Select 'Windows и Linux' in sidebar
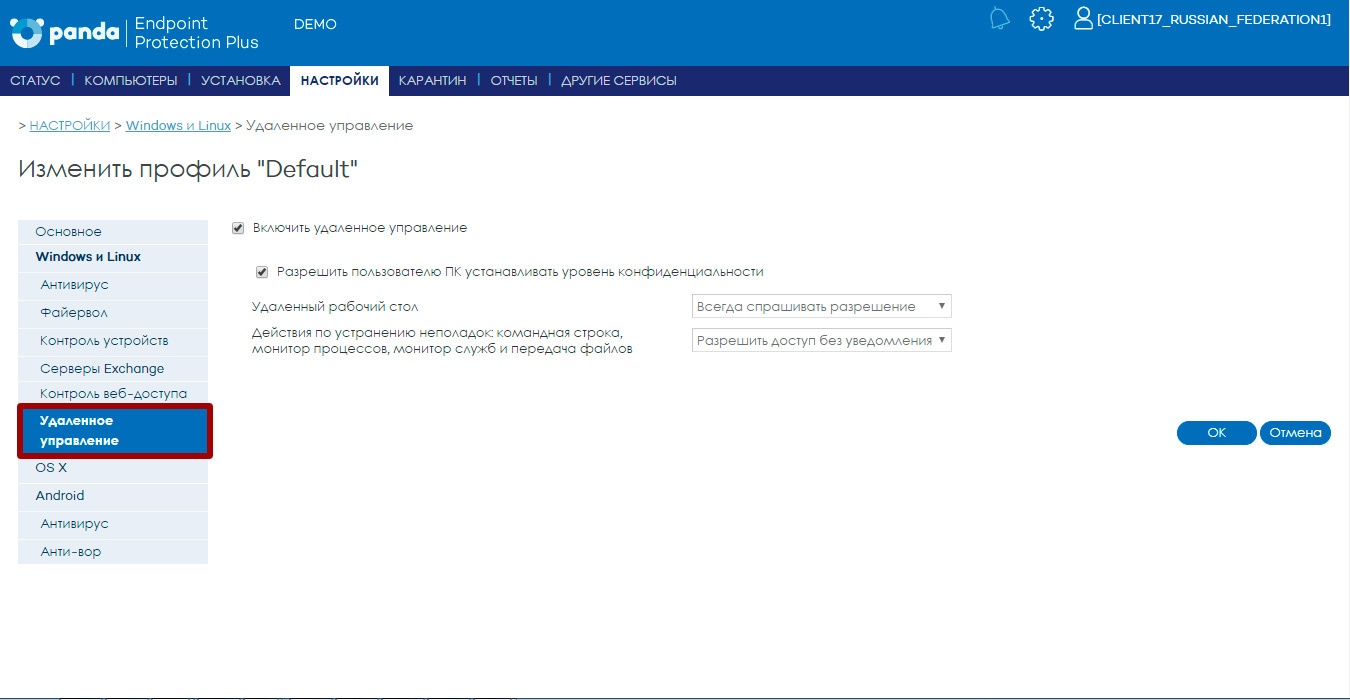1350x700 pixels. click(113, 257)
